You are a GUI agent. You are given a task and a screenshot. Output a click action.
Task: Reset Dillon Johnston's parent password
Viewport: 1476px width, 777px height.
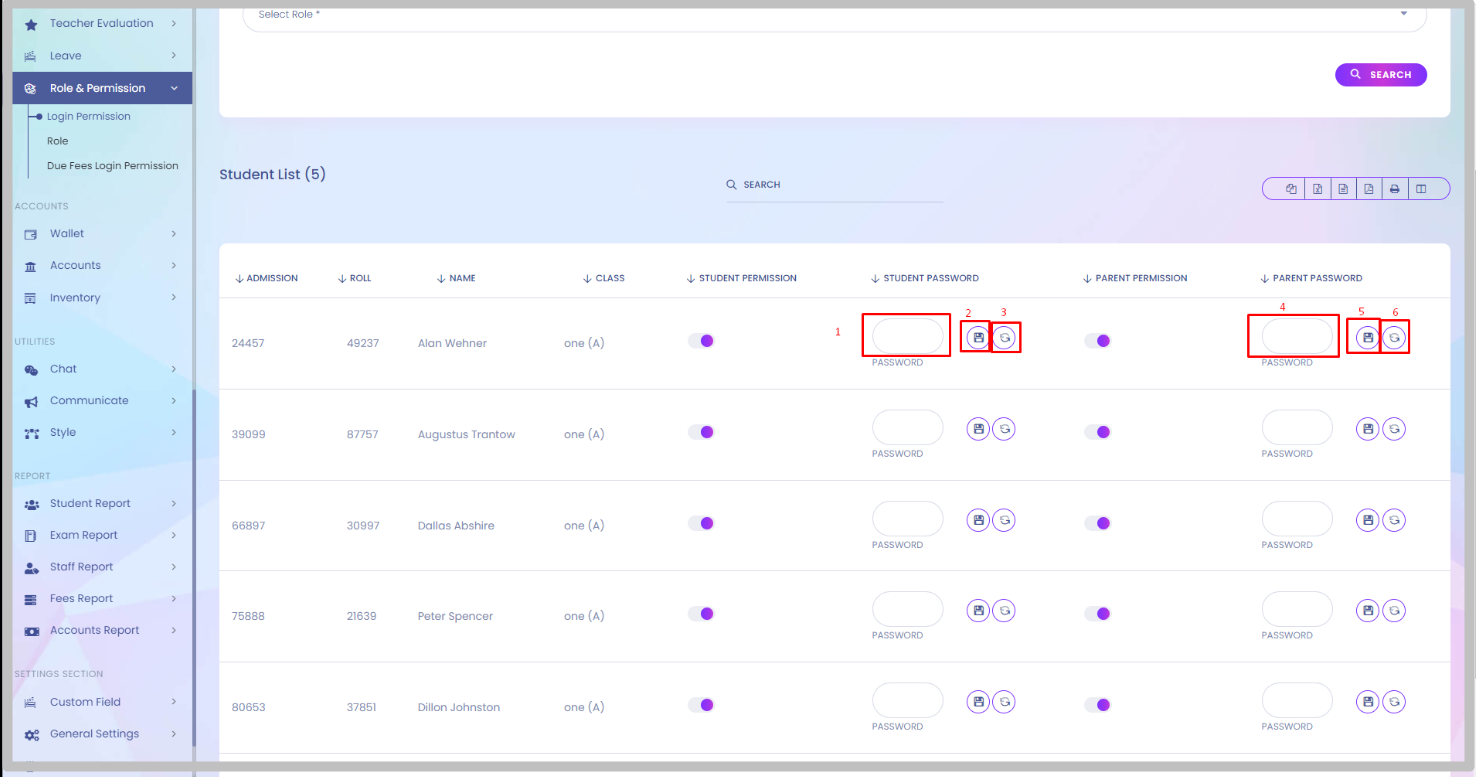click(x=1394, y=702)
